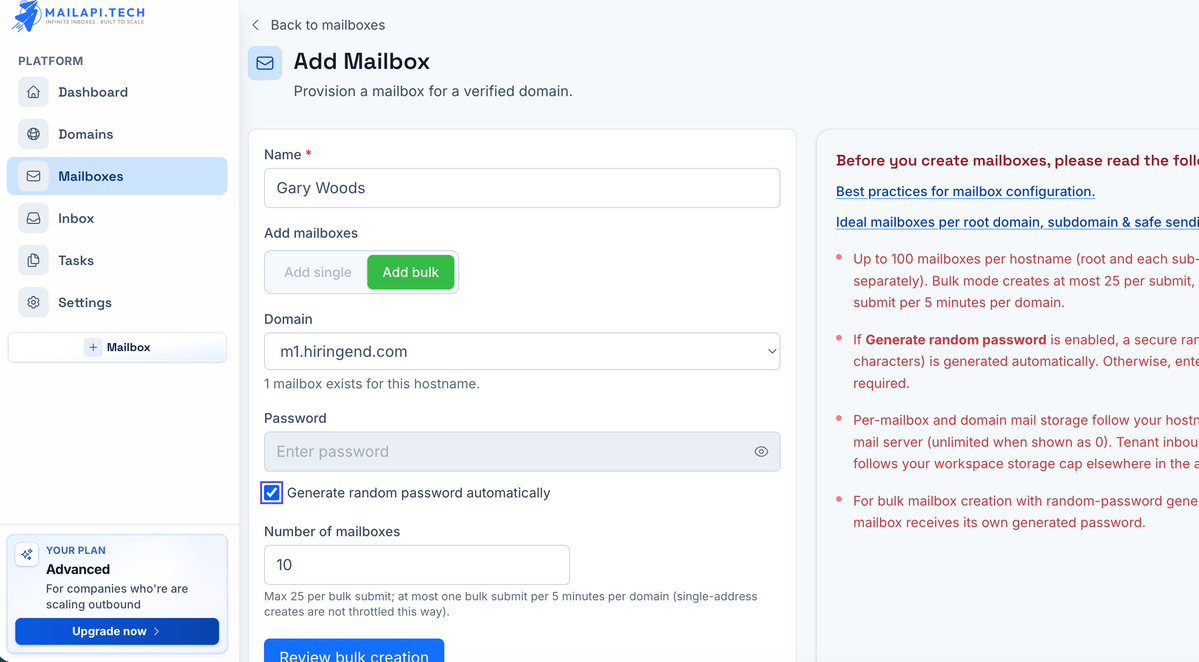Switch to Add single mode

(x=317, y=272)
